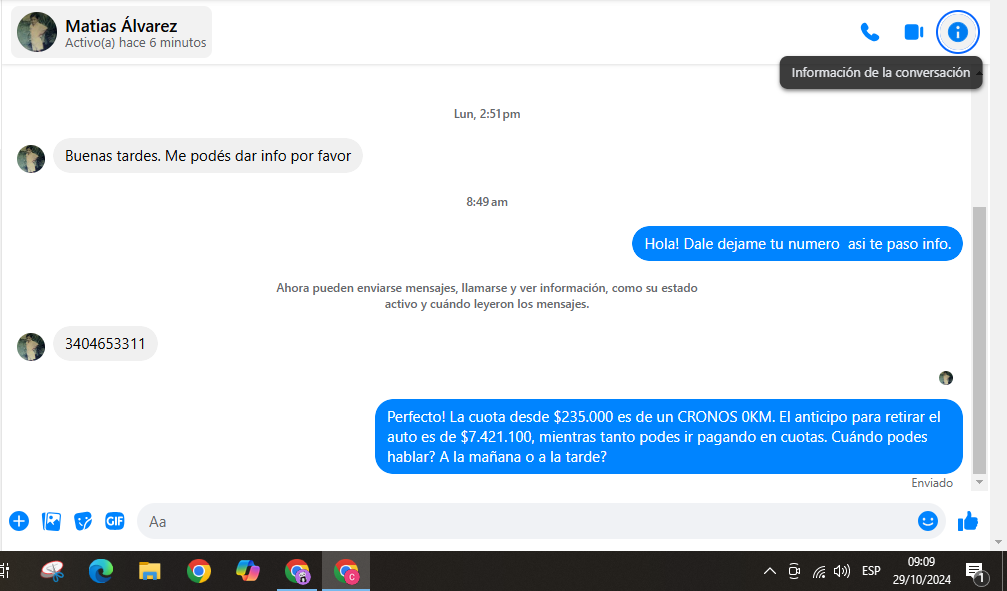Screen dimensions: 1007x591
Task: Open the emoji picker in message field
Action: tap(927, 521)
